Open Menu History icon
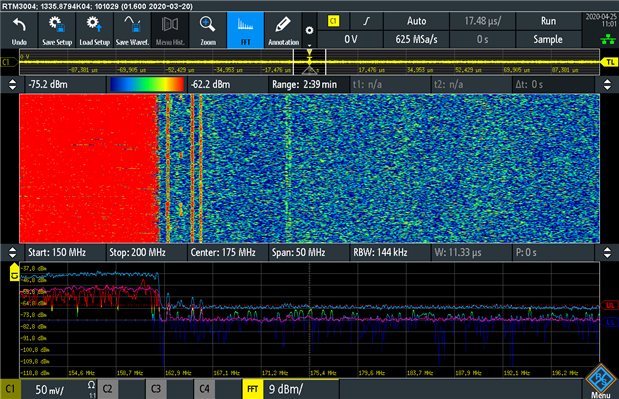 pyautogui.click(x=170, y=30)
